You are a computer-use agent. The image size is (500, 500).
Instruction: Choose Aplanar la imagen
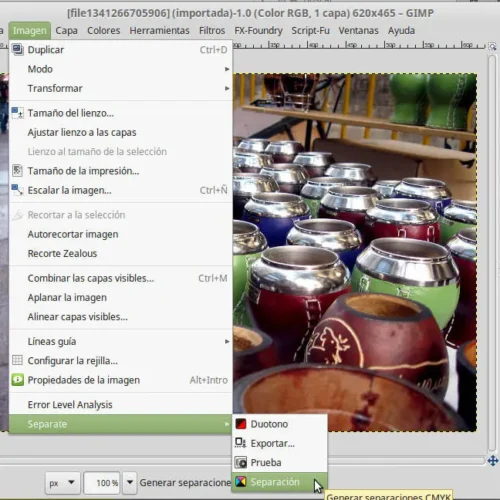[120, 297]
